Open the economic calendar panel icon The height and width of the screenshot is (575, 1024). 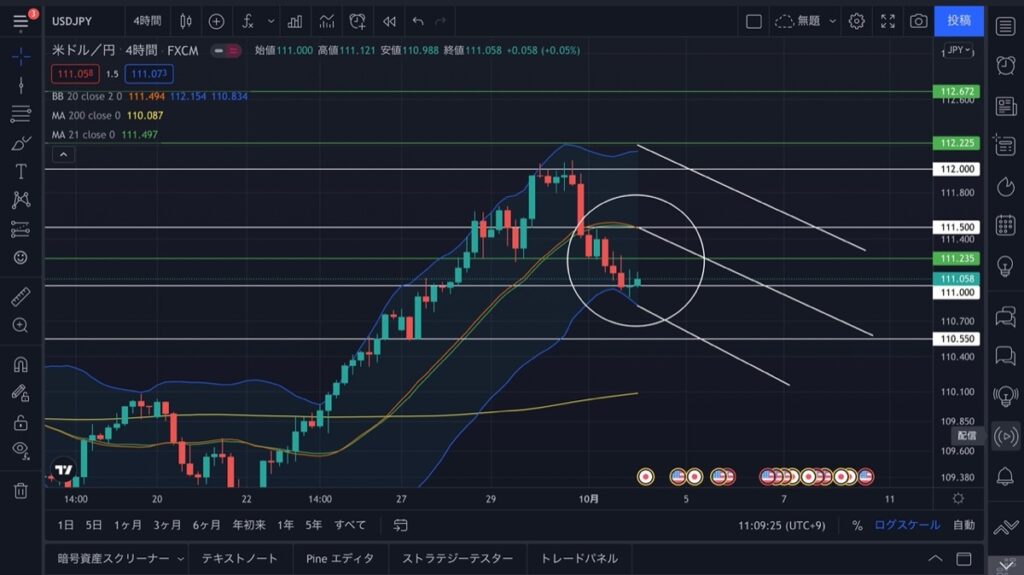[x=1006, y=225]
